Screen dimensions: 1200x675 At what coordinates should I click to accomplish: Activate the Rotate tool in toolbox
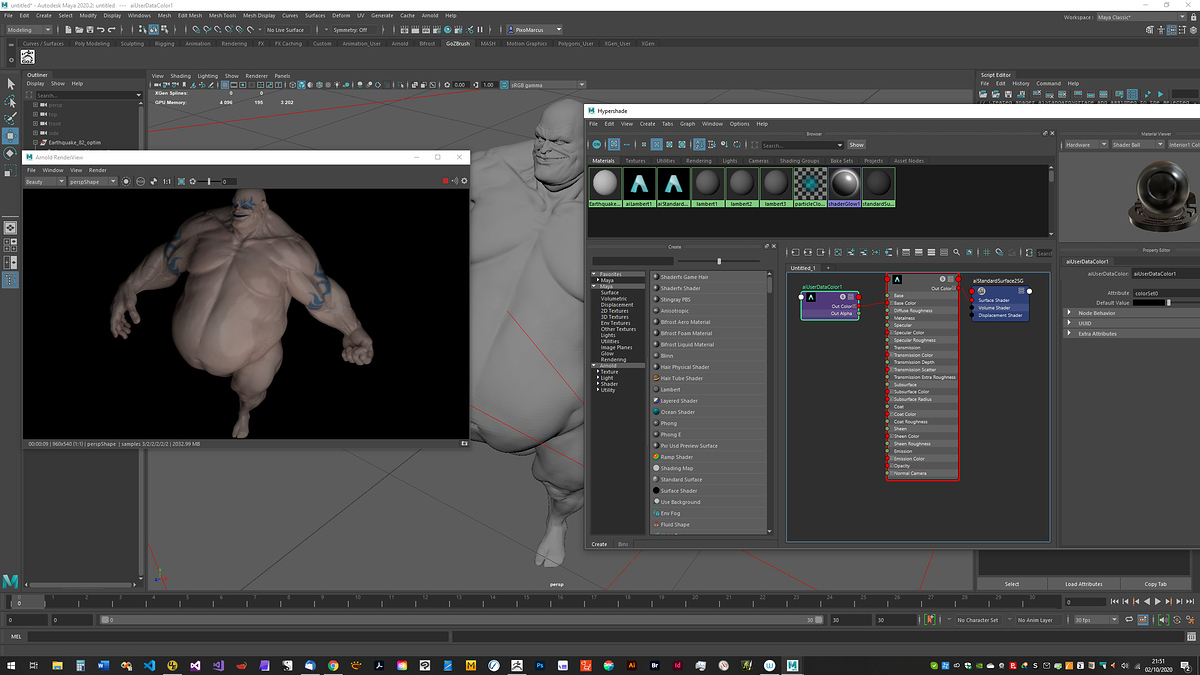click(x=10, y=153)
